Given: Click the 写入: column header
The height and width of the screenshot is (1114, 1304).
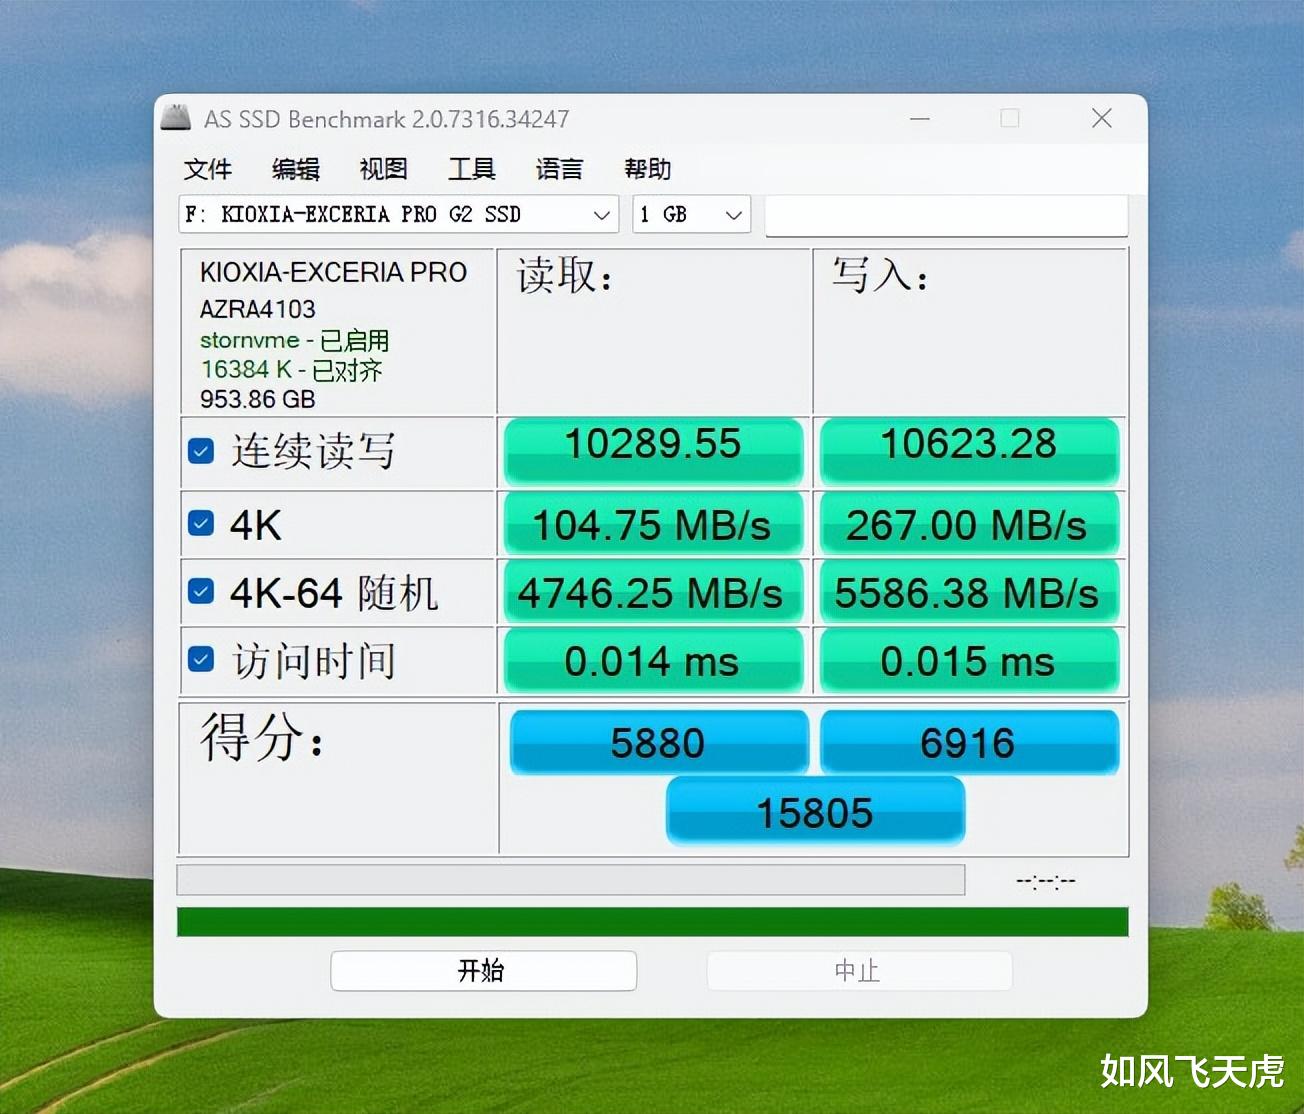Looking at the screenshot, I should [881, 275].
